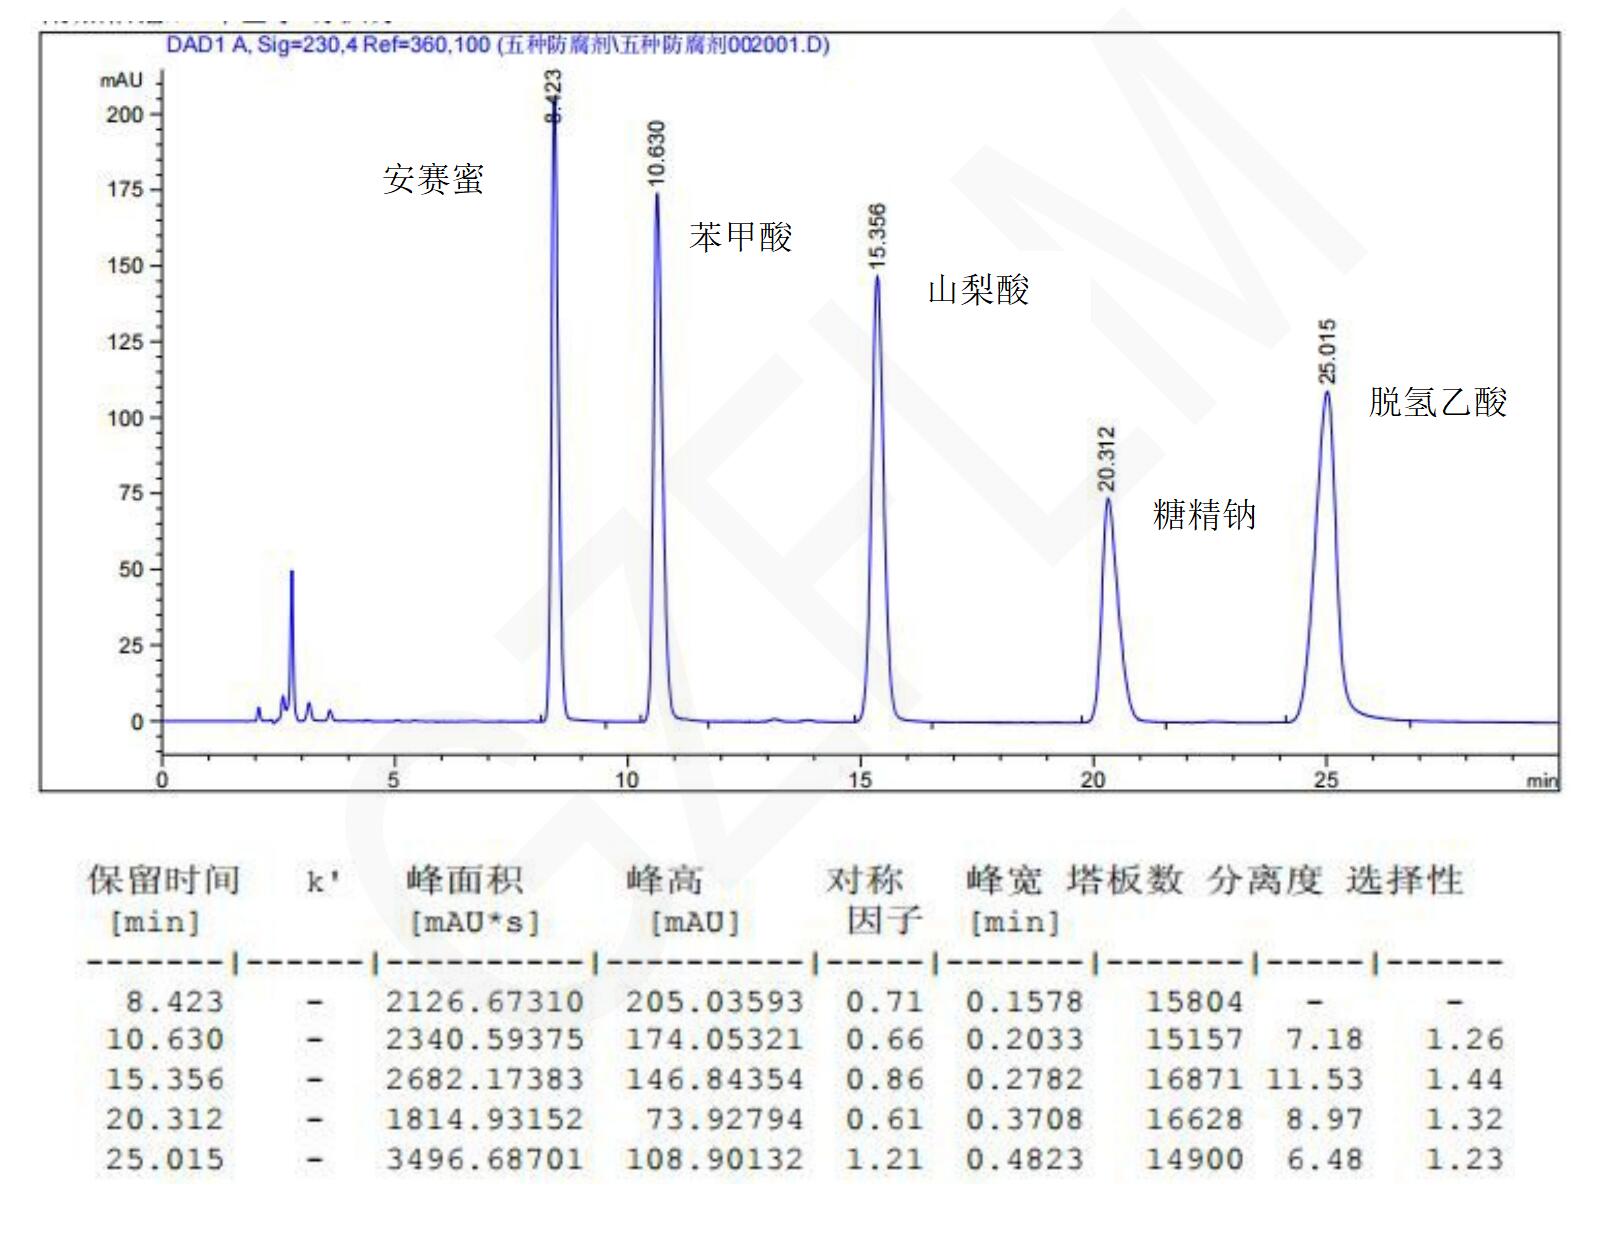Image resolution: width=1623 pixels, height=1245 pixels.
Task: Select the 糖精钠 peak label
Action: click(x=1204, y=515)
